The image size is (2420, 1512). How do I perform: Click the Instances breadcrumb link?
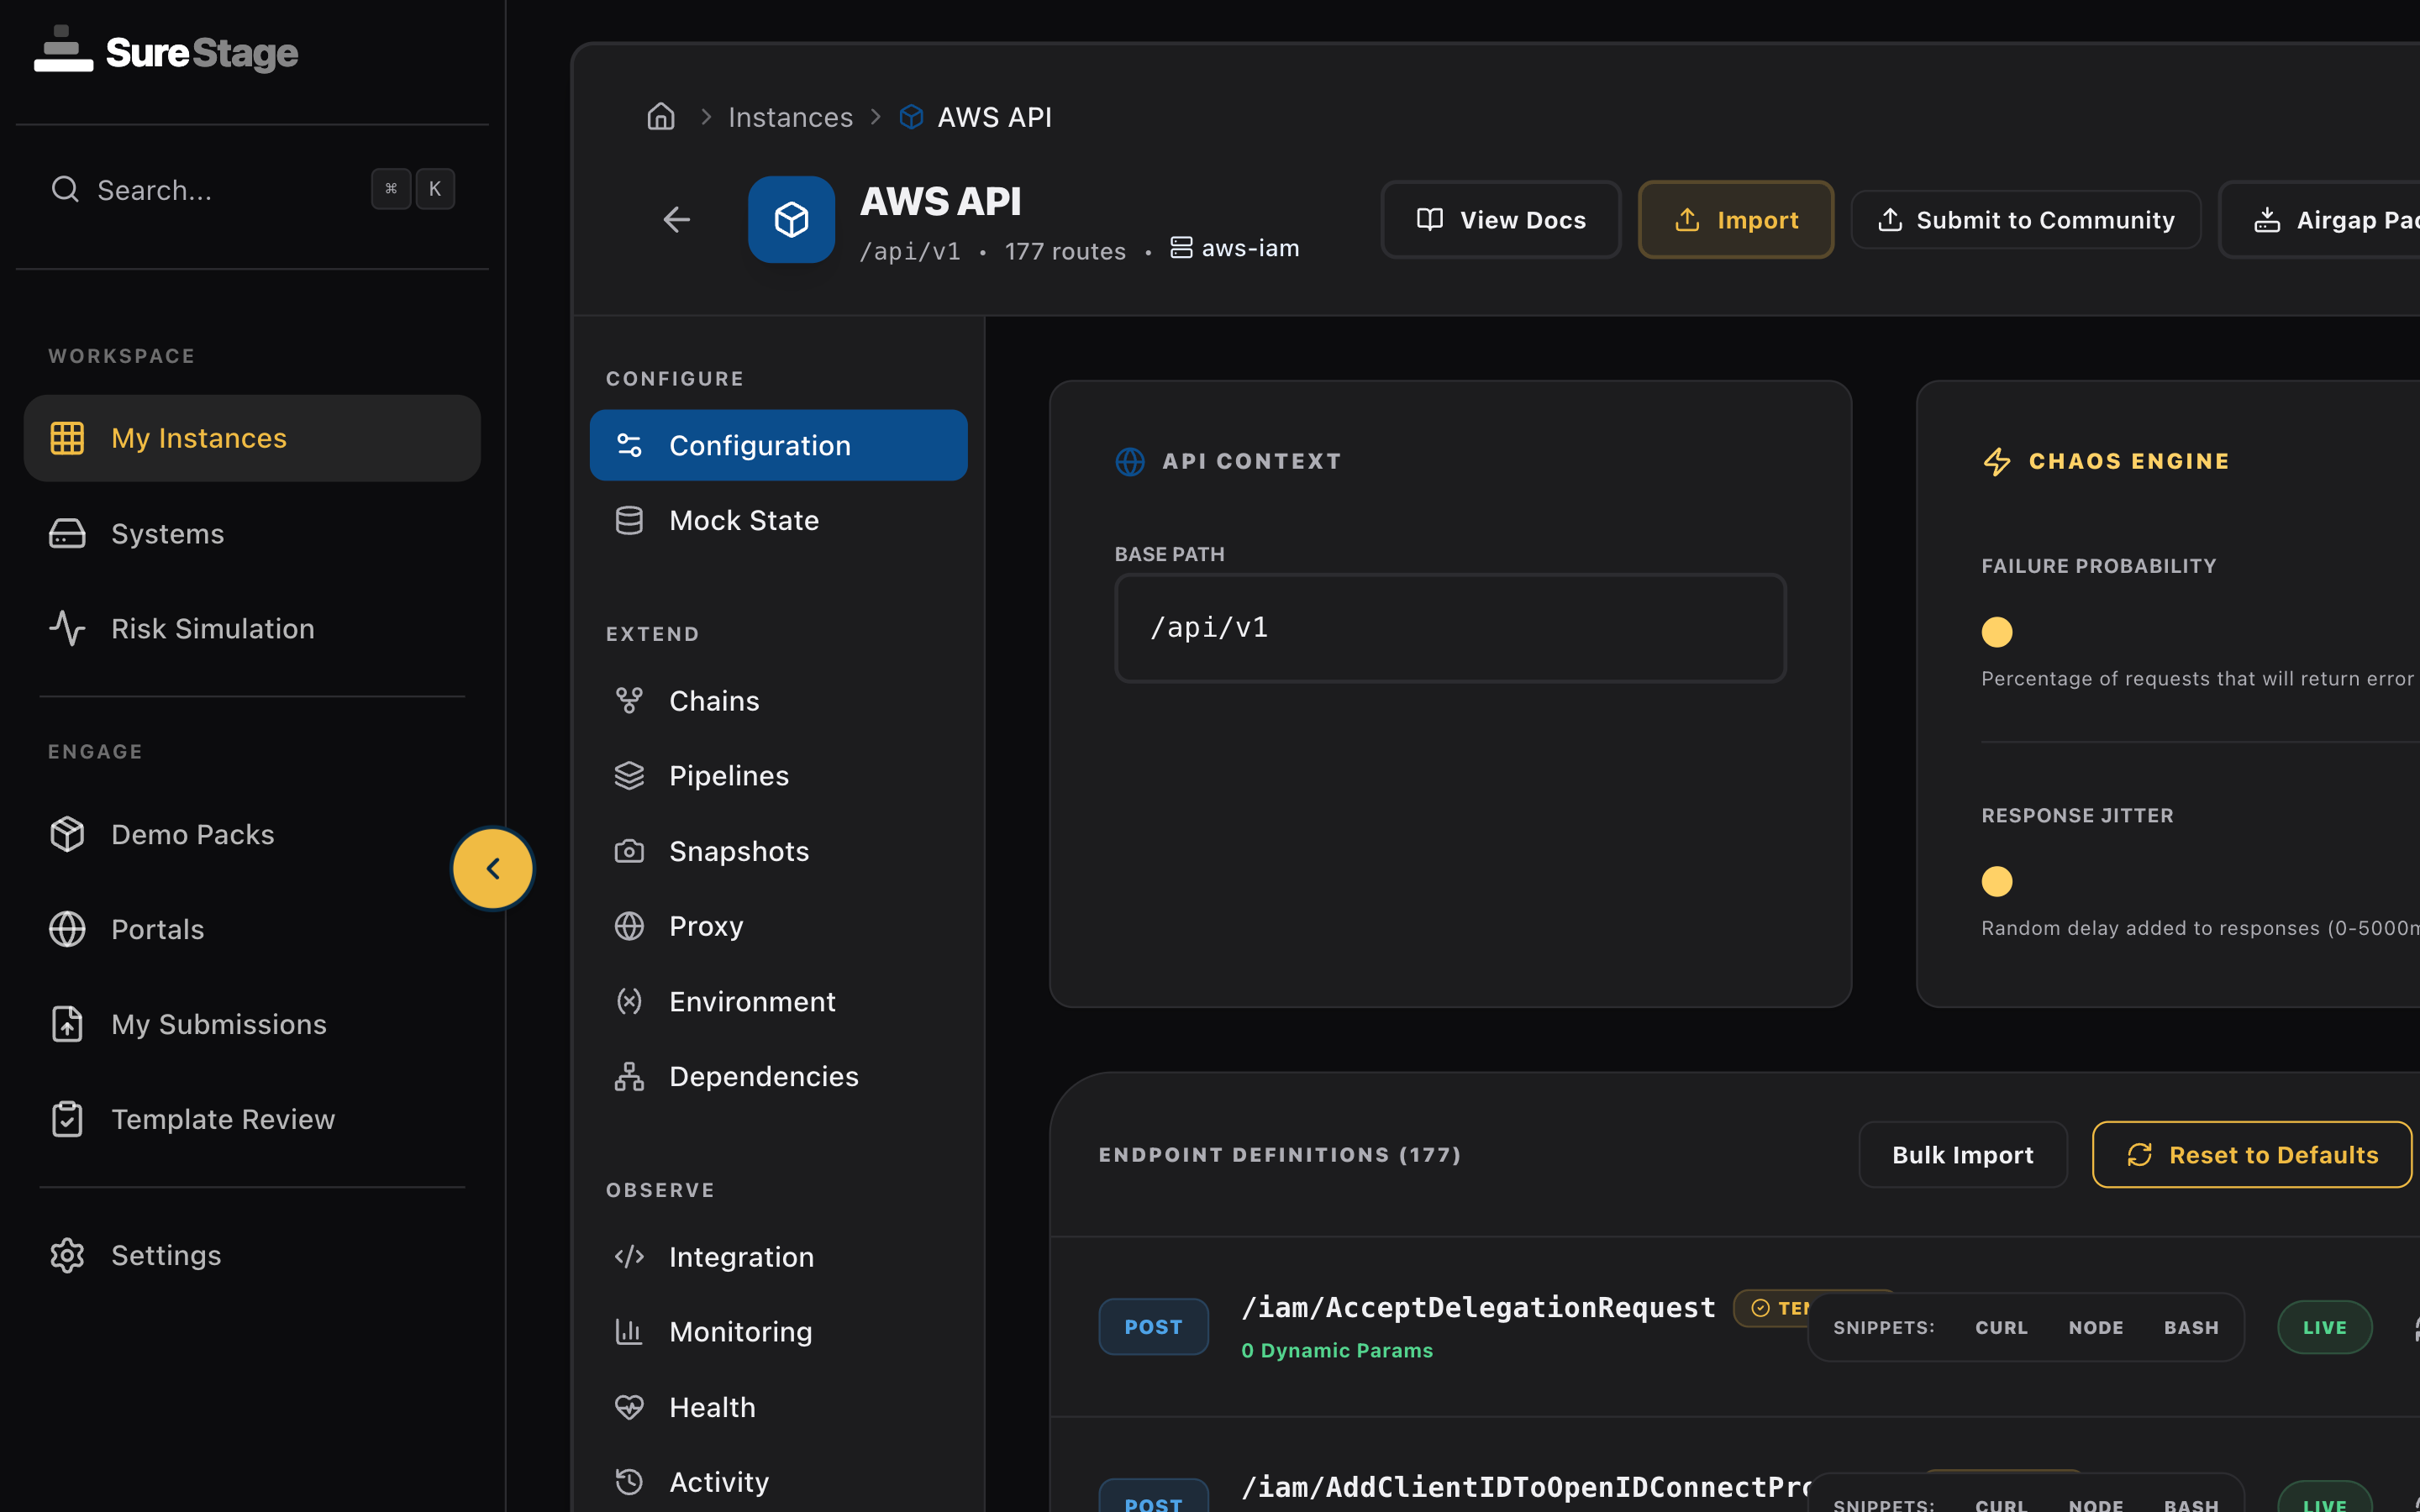click(790, 117)
